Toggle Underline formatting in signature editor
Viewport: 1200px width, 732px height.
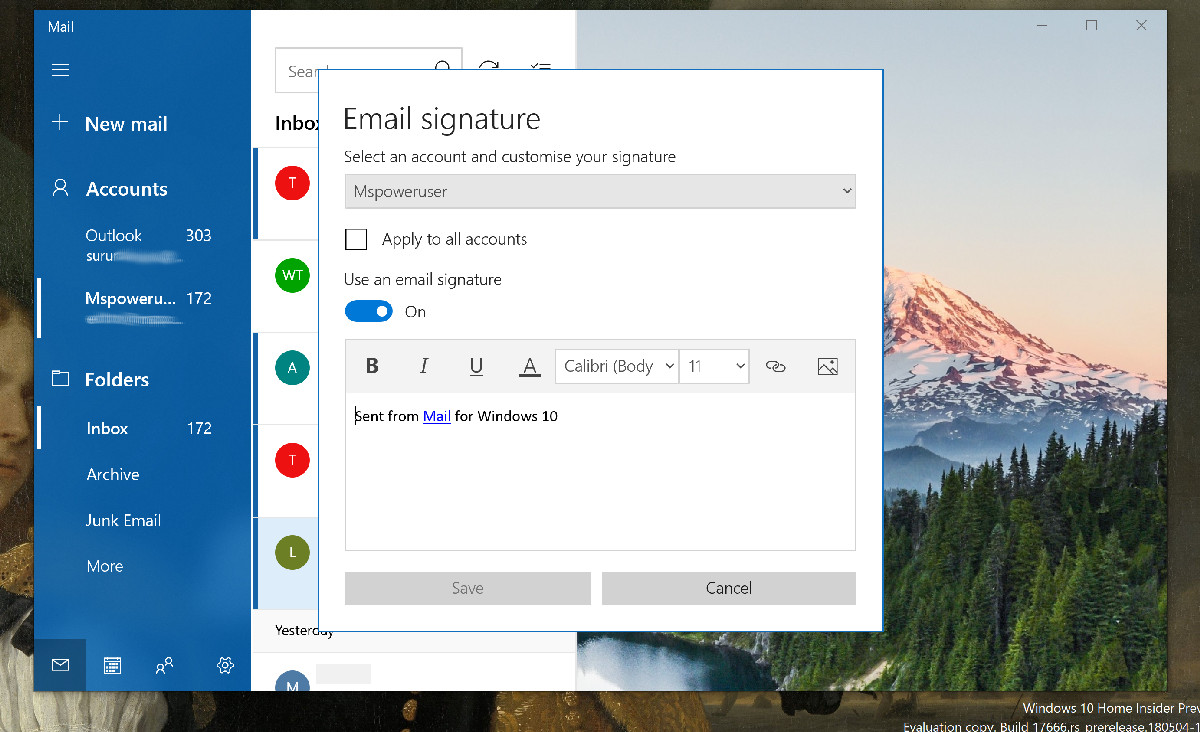point(476,366)
